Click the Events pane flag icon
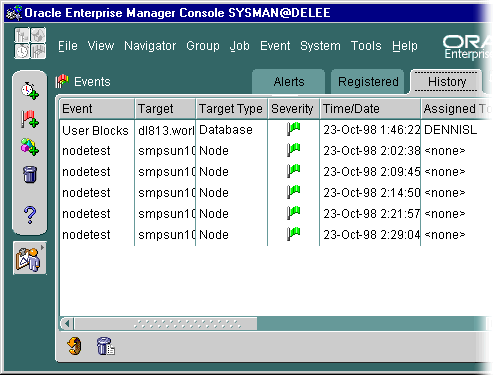 coord(62,81)
